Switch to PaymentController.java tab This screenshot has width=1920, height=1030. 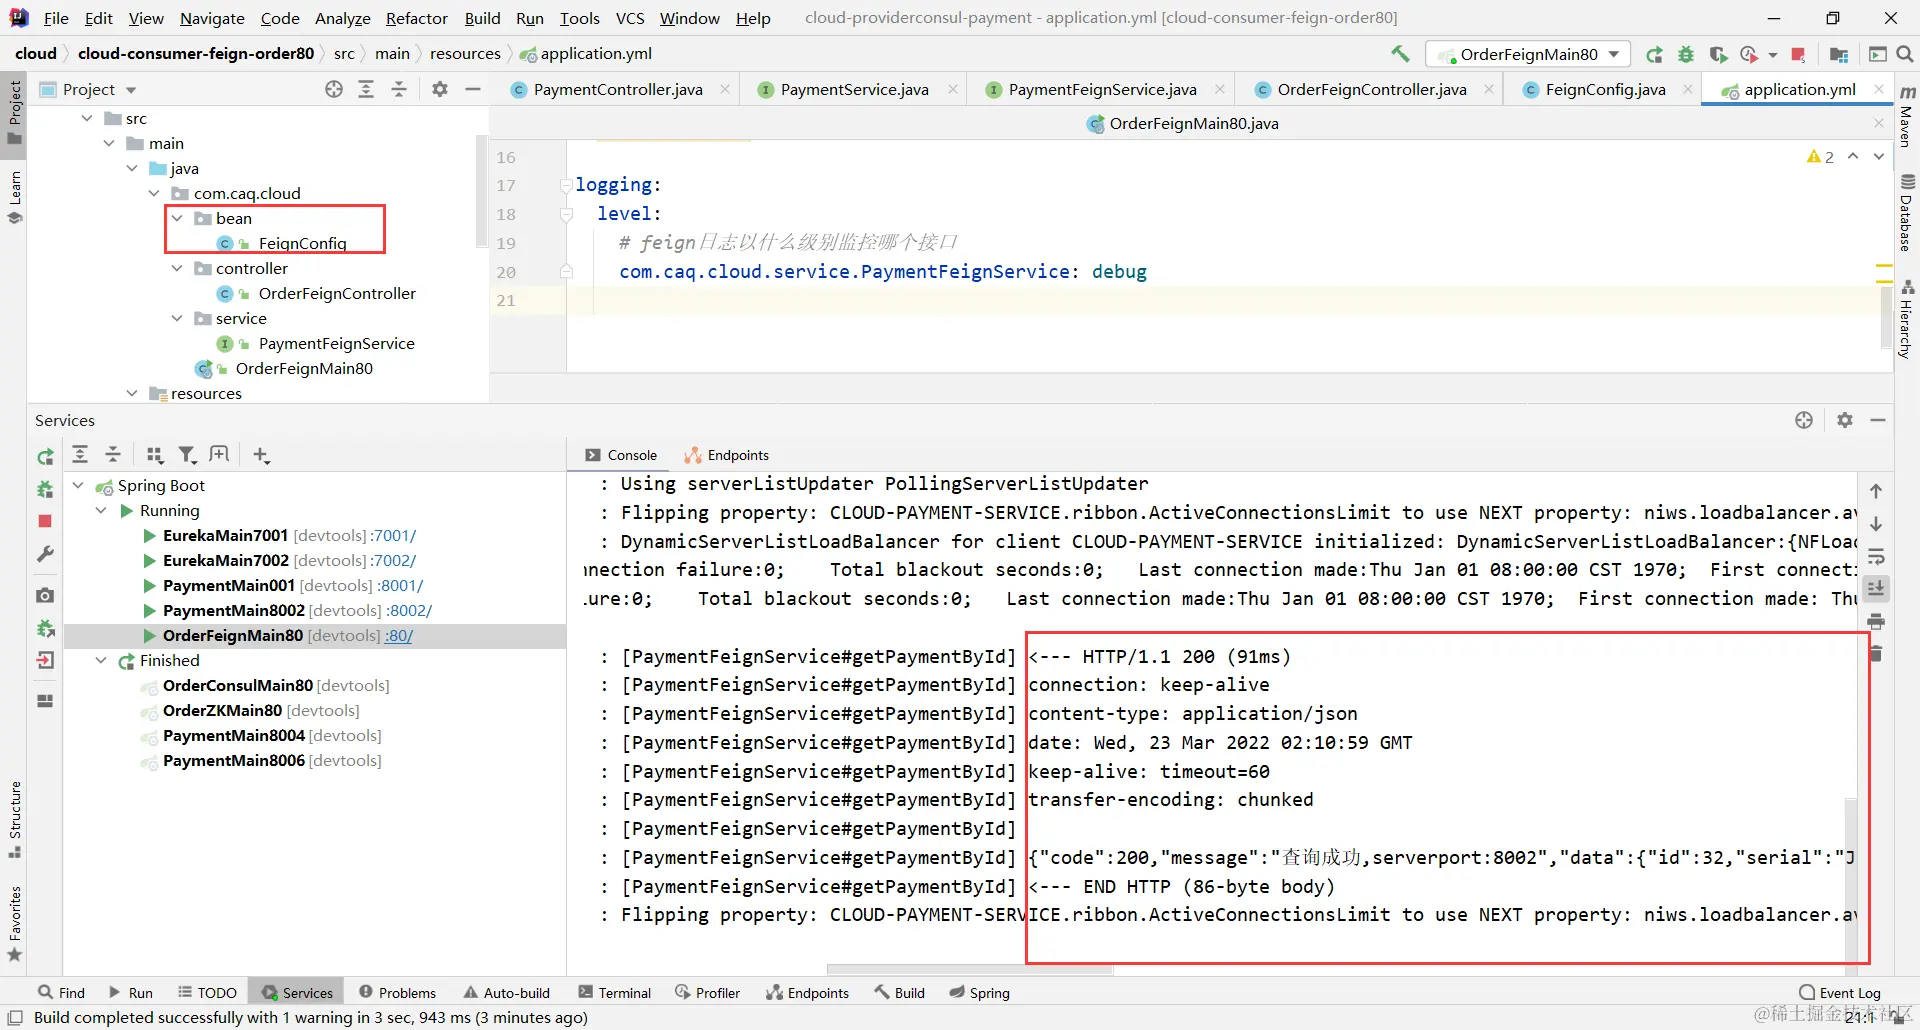point(618,89)
